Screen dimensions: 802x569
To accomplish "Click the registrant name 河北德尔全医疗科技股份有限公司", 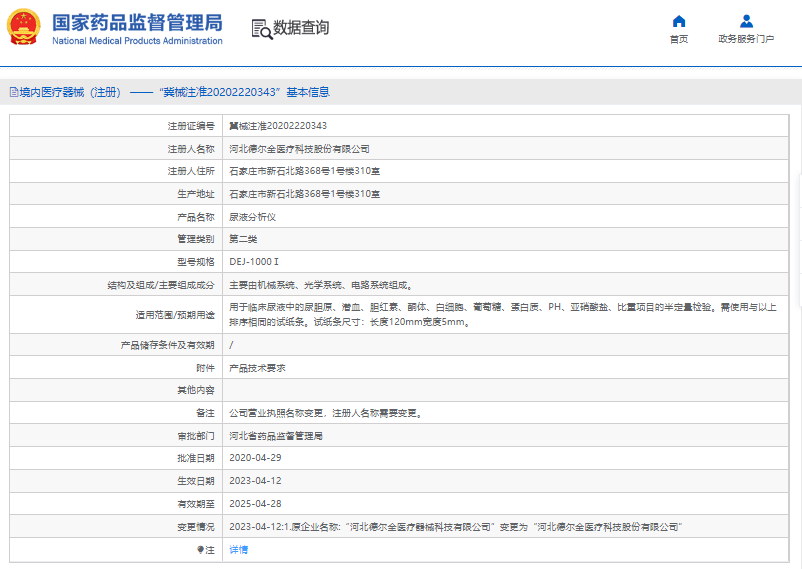I will (299, 148).
